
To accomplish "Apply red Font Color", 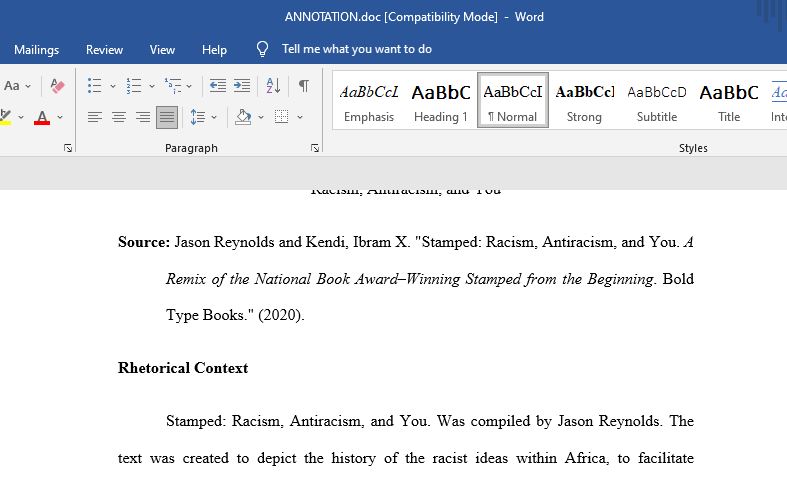I will pyautogui.click(x=42, y=117).
